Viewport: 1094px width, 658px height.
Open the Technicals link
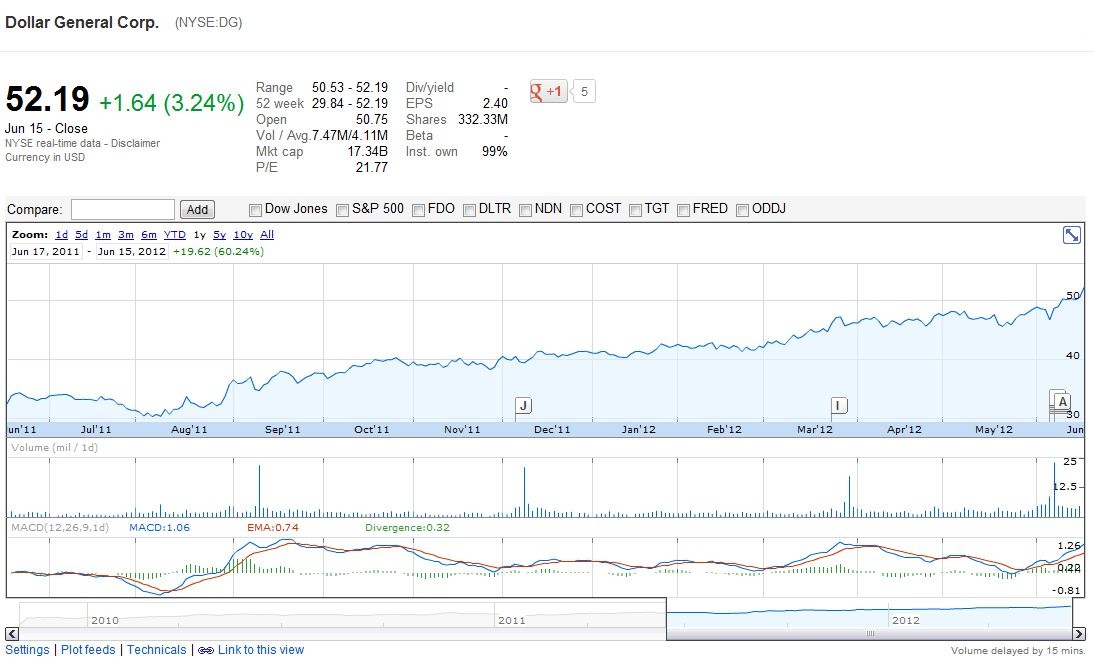tap(156, 650)
